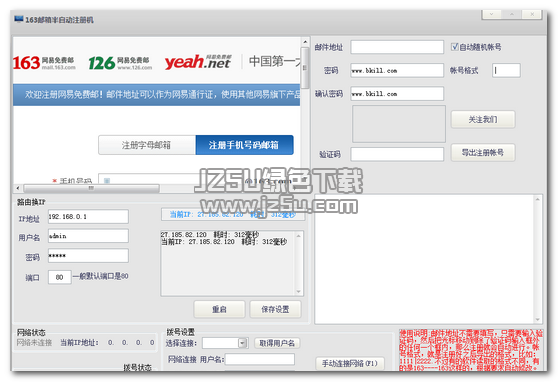Viewport: 558px width, 382px height.
Task: Click the 当前IP status bar text
Action: (x=233, y=214)
